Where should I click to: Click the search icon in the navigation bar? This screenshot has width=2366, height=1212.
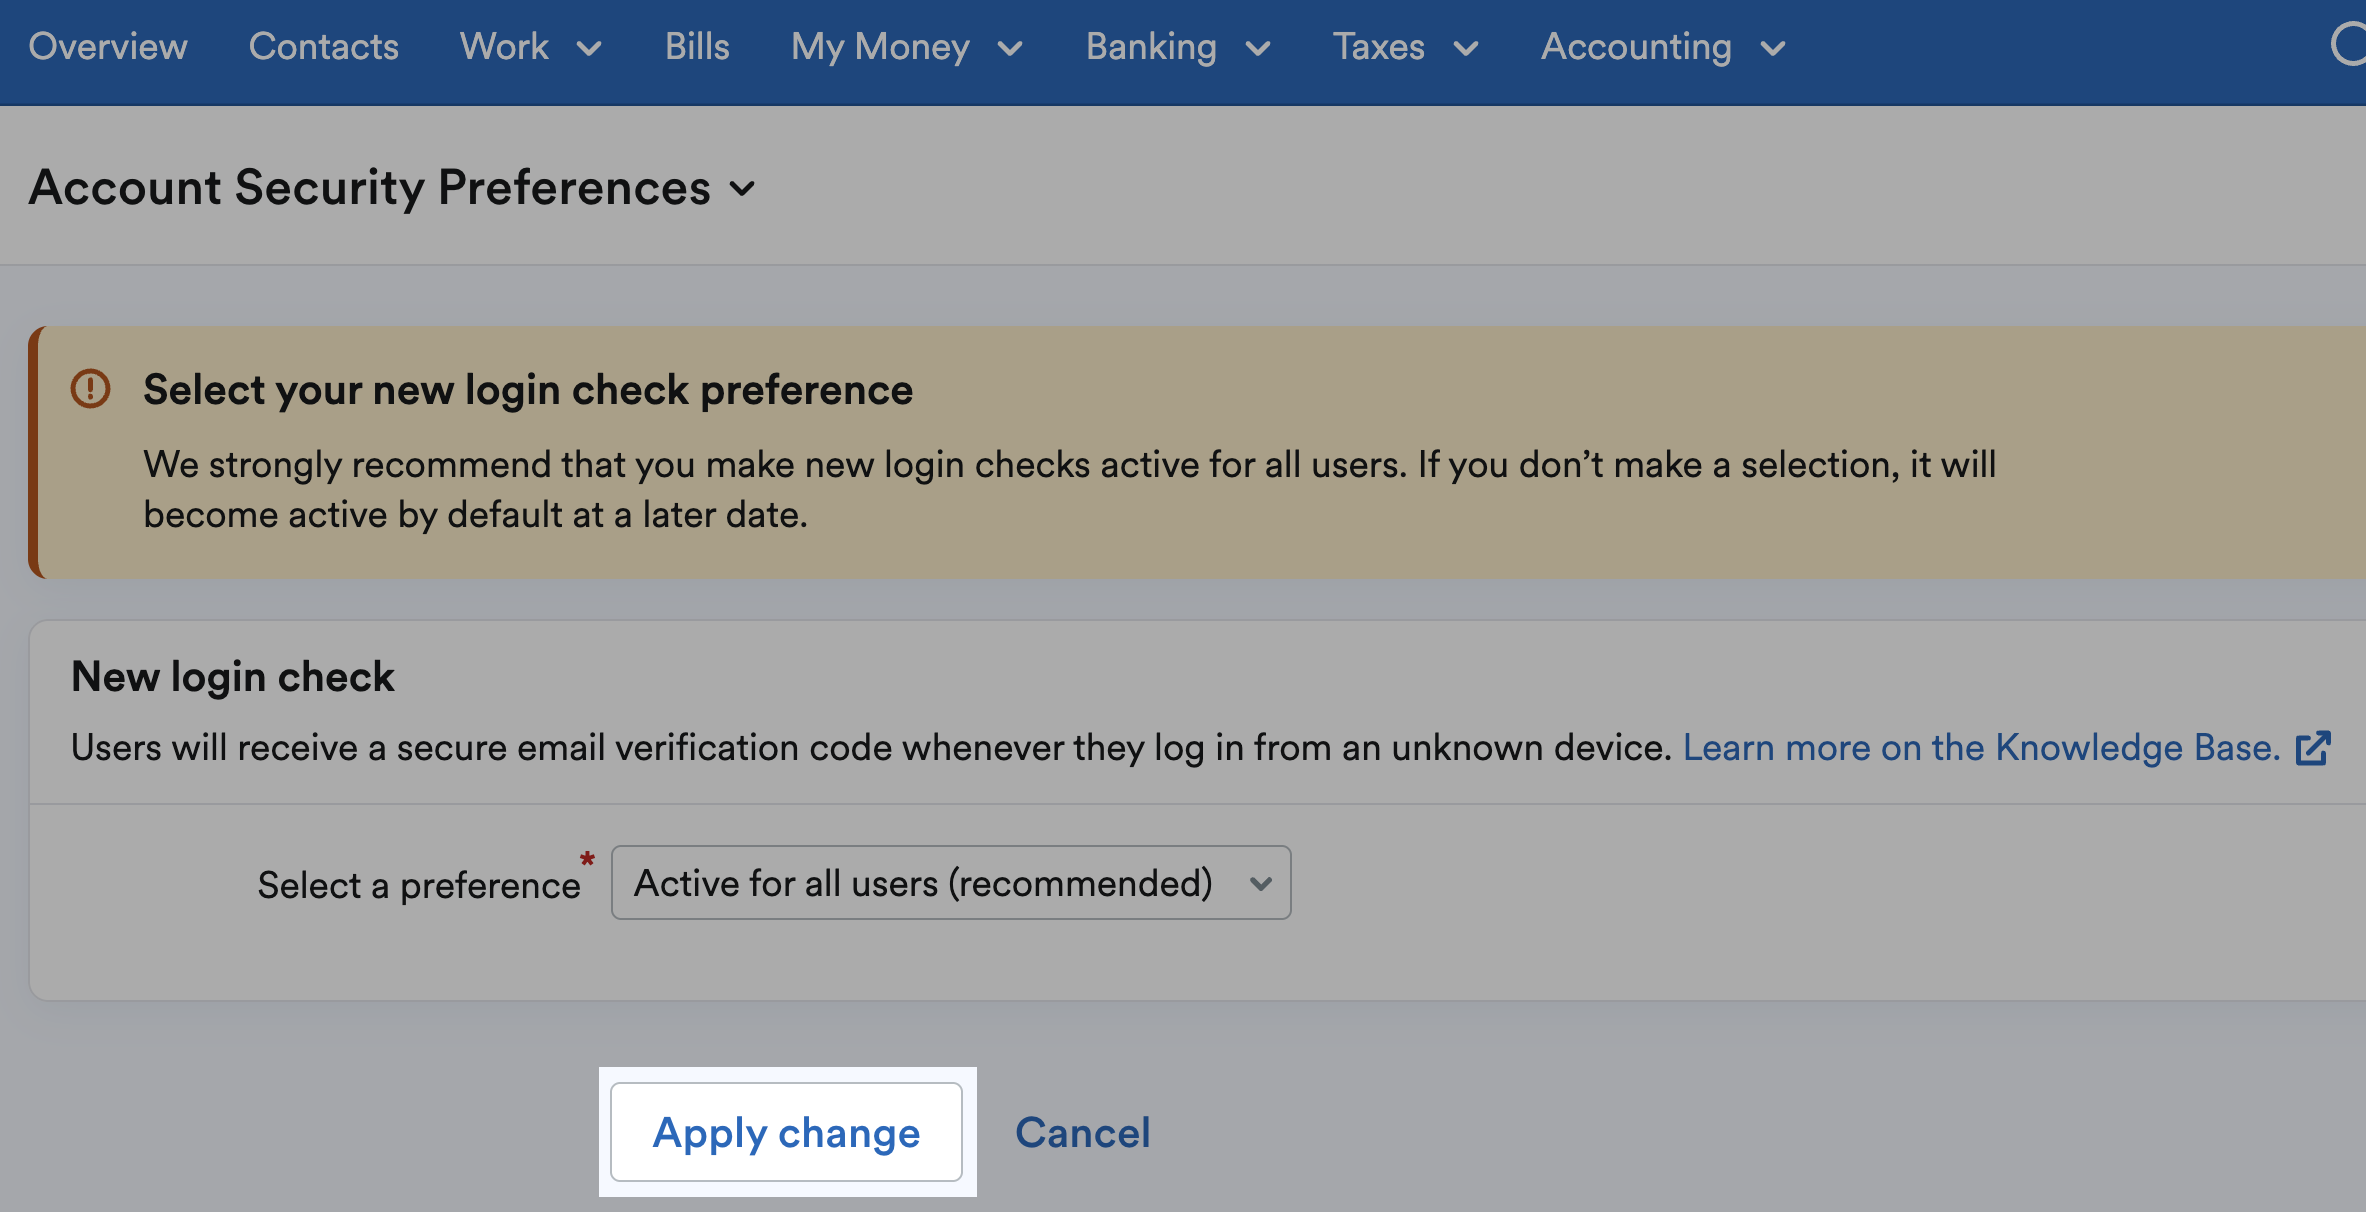pos(2348,45)
